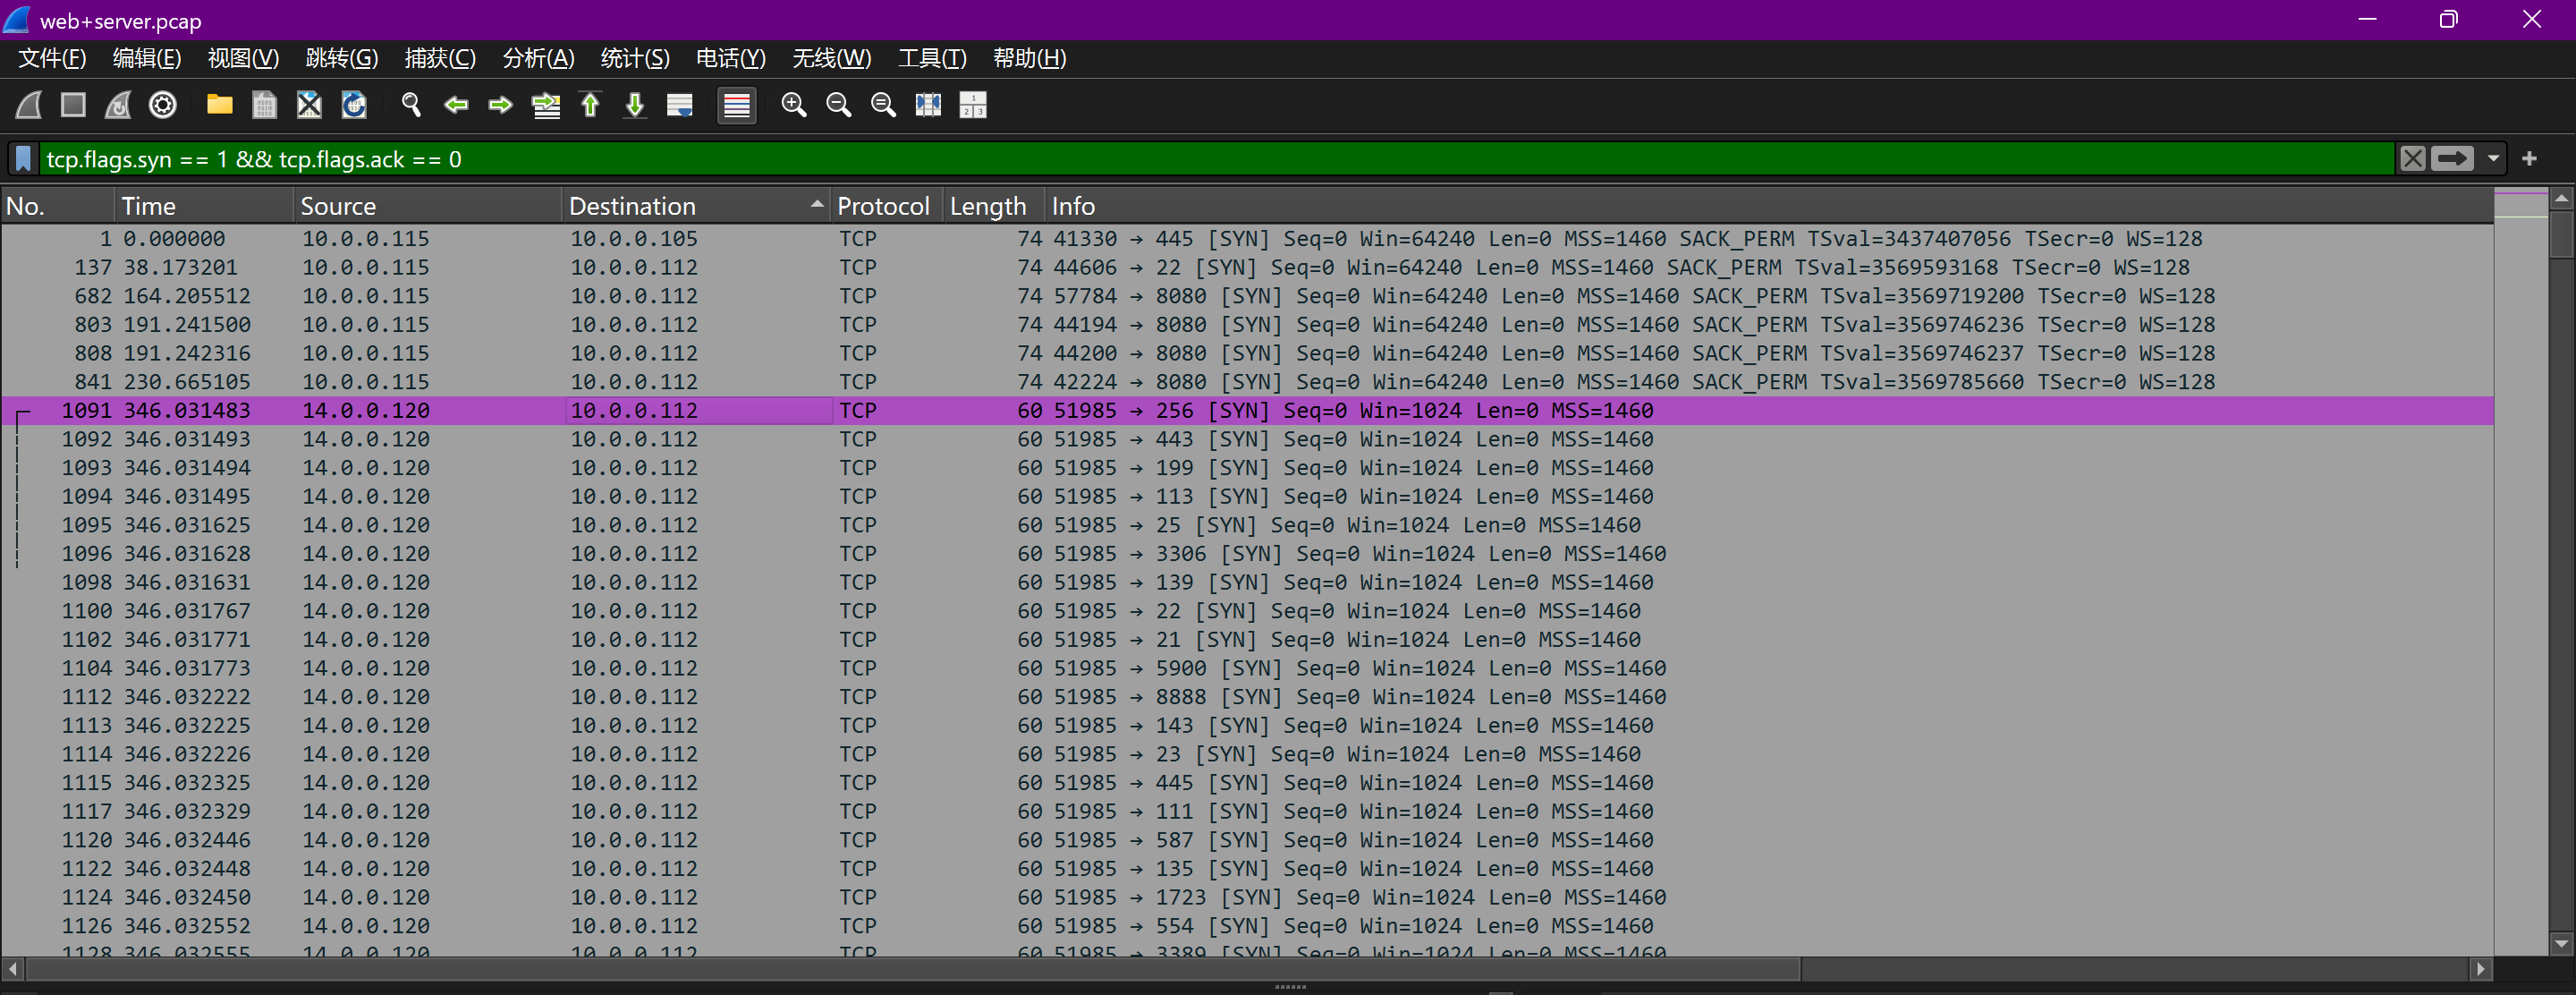Open display filter history dropdown
This screenshot has width=2576, height=995.
pos(2493,159)
